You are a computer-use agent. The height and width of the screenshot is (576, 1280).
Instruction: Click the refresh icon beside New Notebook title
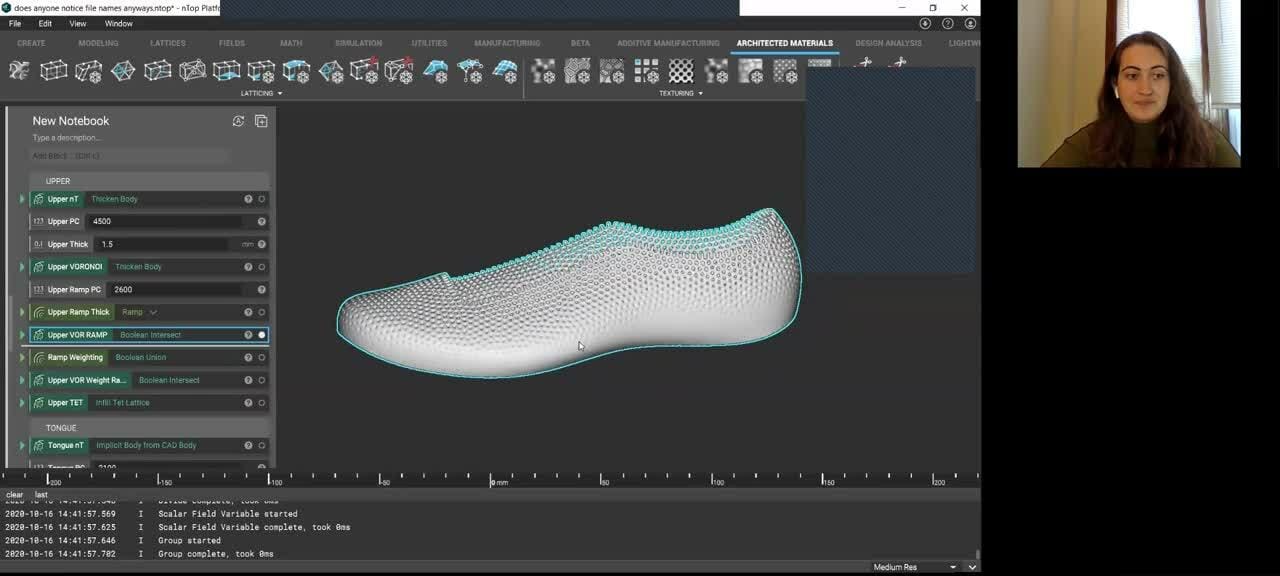tap(238, 121)
